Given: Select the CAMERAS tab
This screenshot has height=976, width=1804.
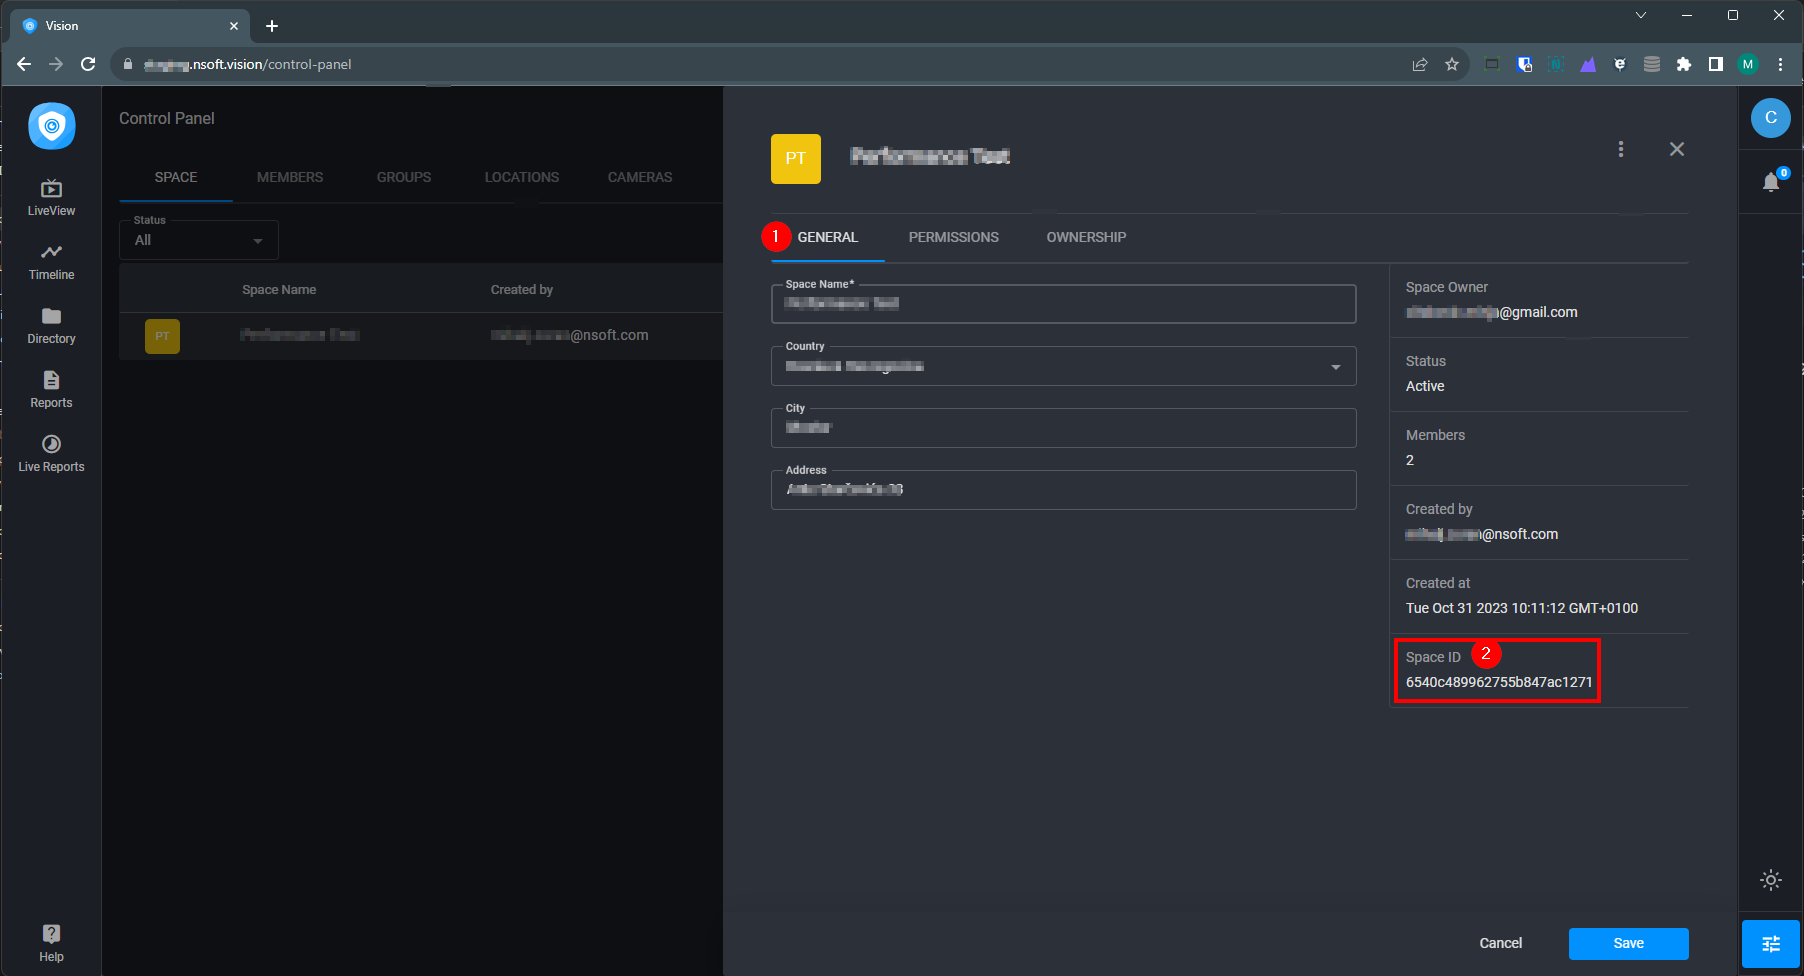Looking at the screenshot, I should (640, 177).
